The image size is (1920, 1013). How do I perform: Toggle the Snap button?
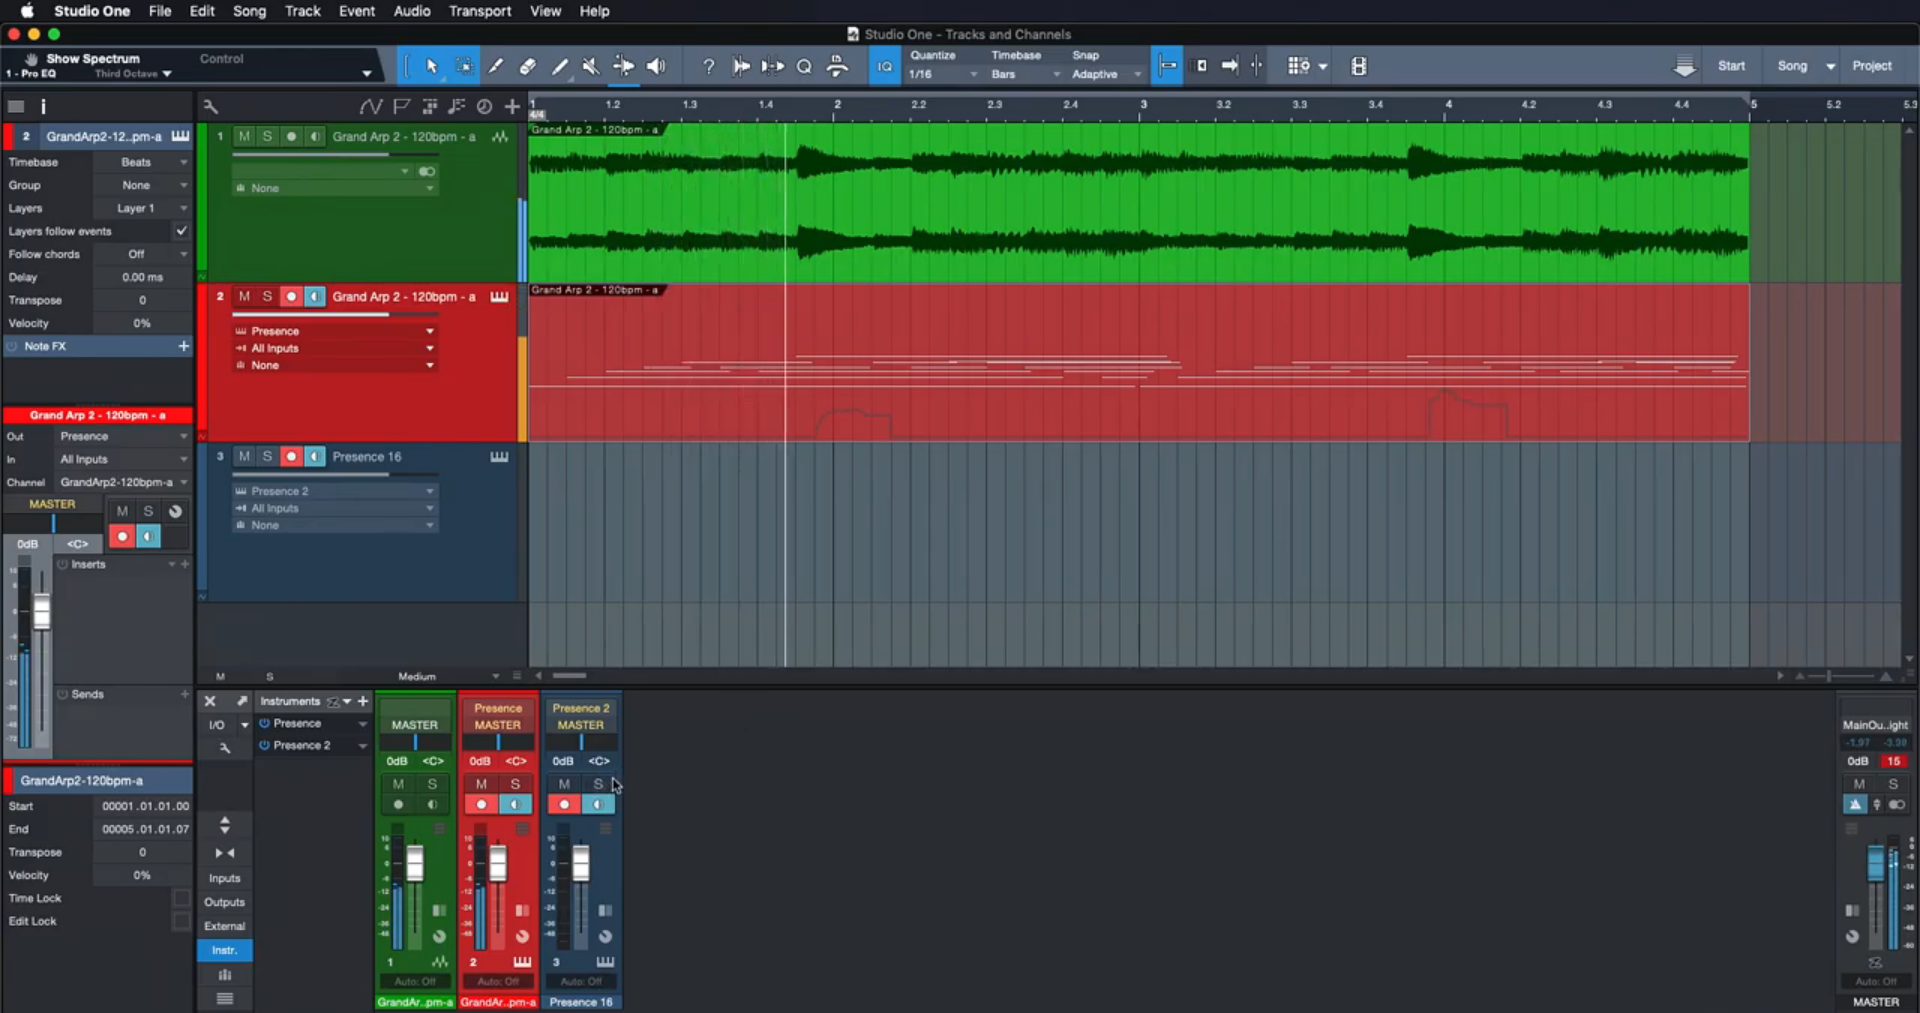click(x=1167, y=66)
